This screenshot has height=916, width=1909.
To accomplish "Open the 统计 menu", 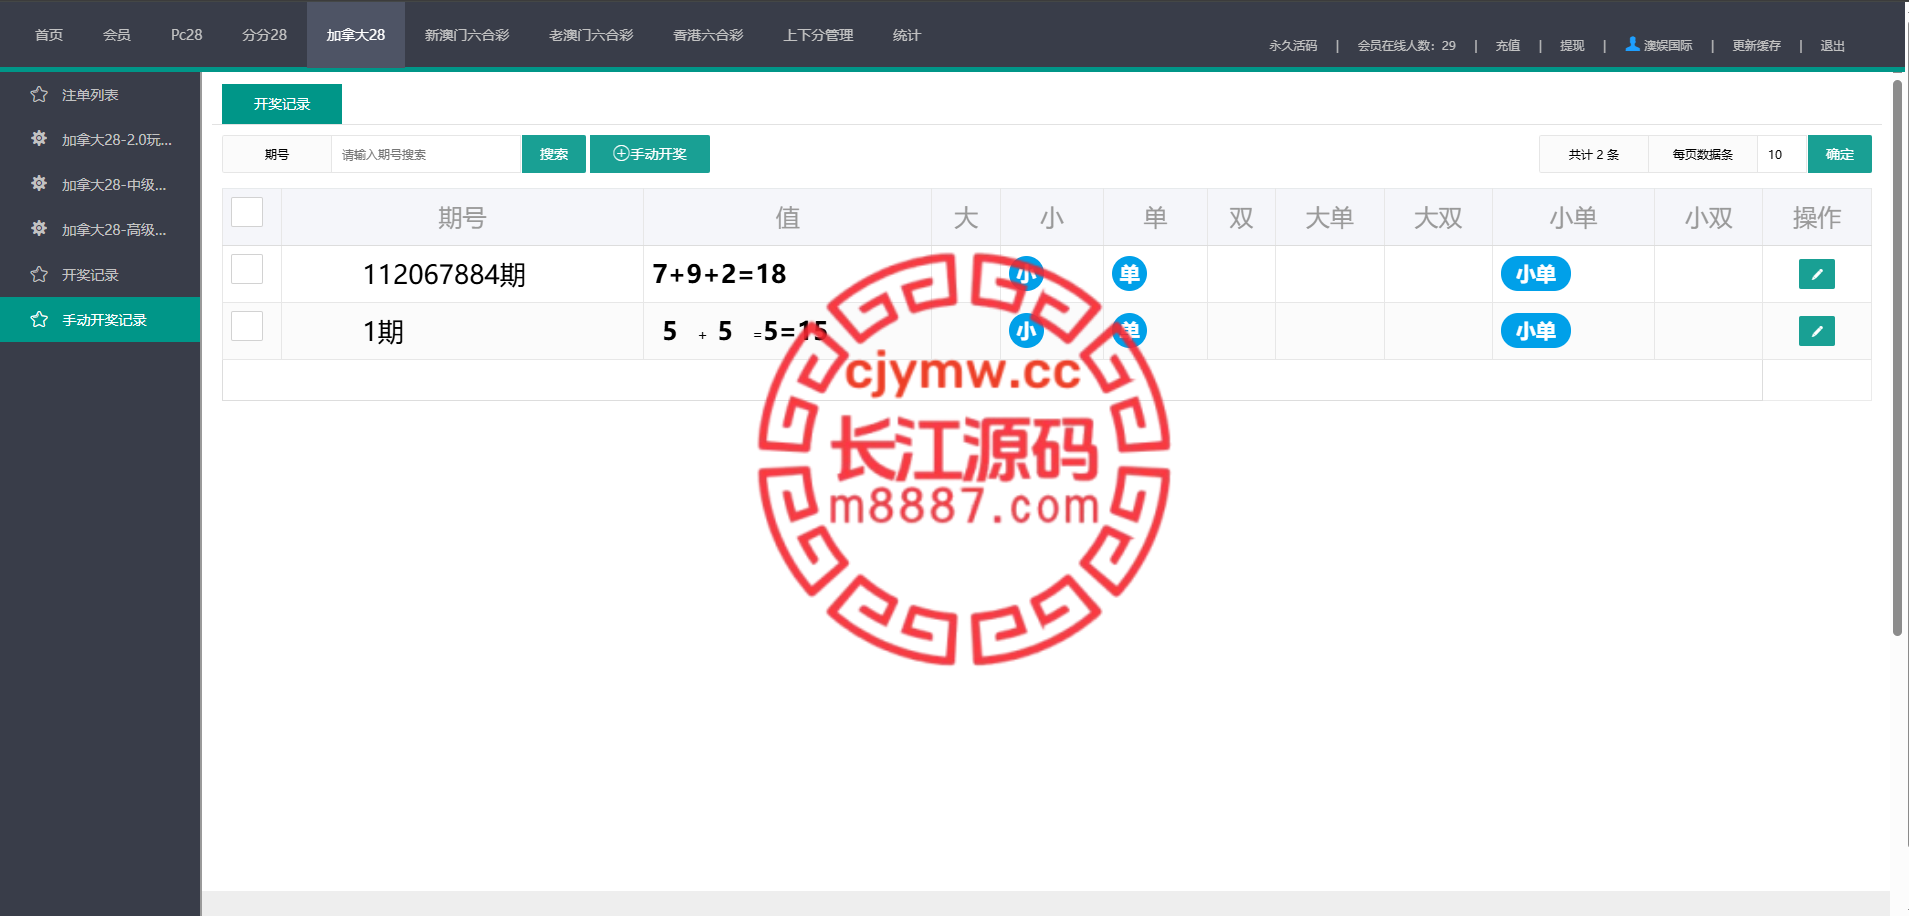I will click(x=907, y=35).
